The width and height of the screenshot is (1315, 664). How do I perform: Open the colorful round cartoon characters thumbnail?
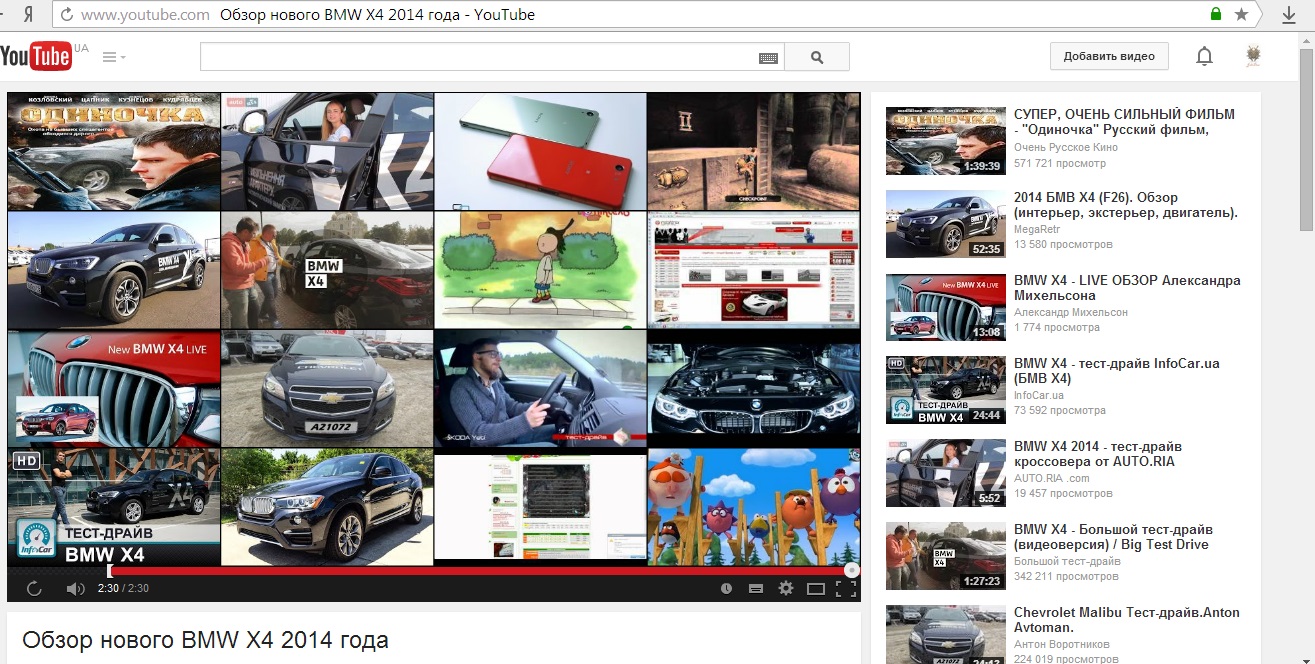(754, 507)
